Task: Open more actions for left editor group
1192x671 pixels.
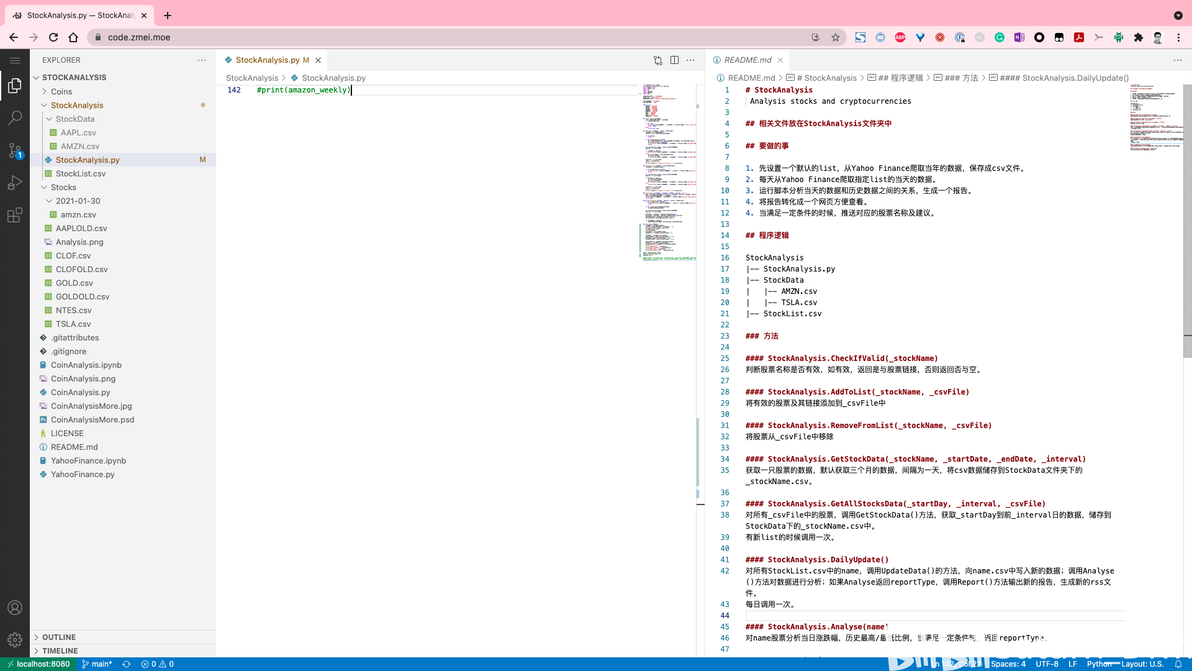Action: point(690,60)
